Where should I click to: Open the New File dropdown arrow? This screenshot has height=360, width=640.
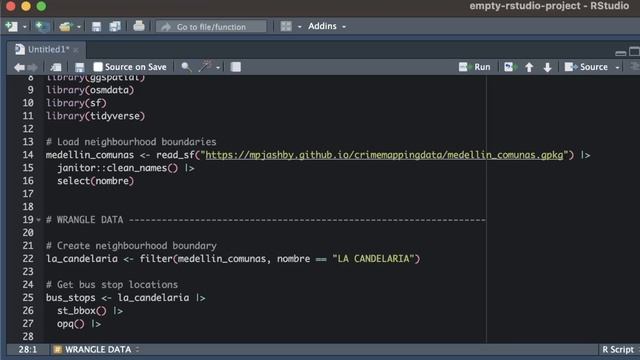[x=25, y=27]
